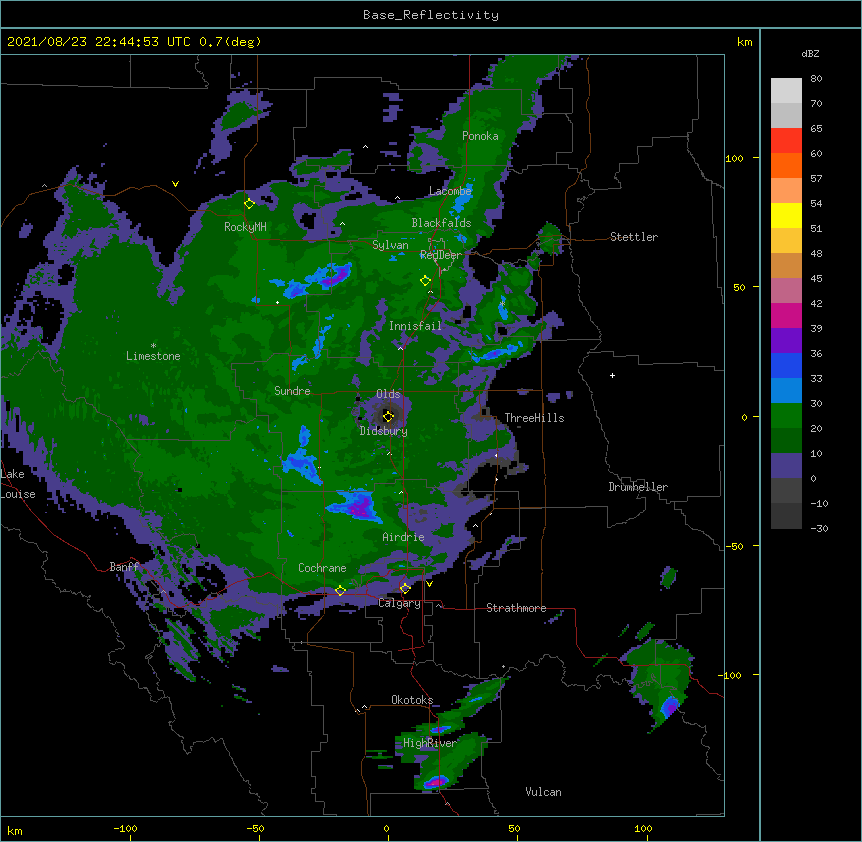Viewport: 862px width, 842px height.
Task: Click the Airdrie city label
Action: [404, 537]
